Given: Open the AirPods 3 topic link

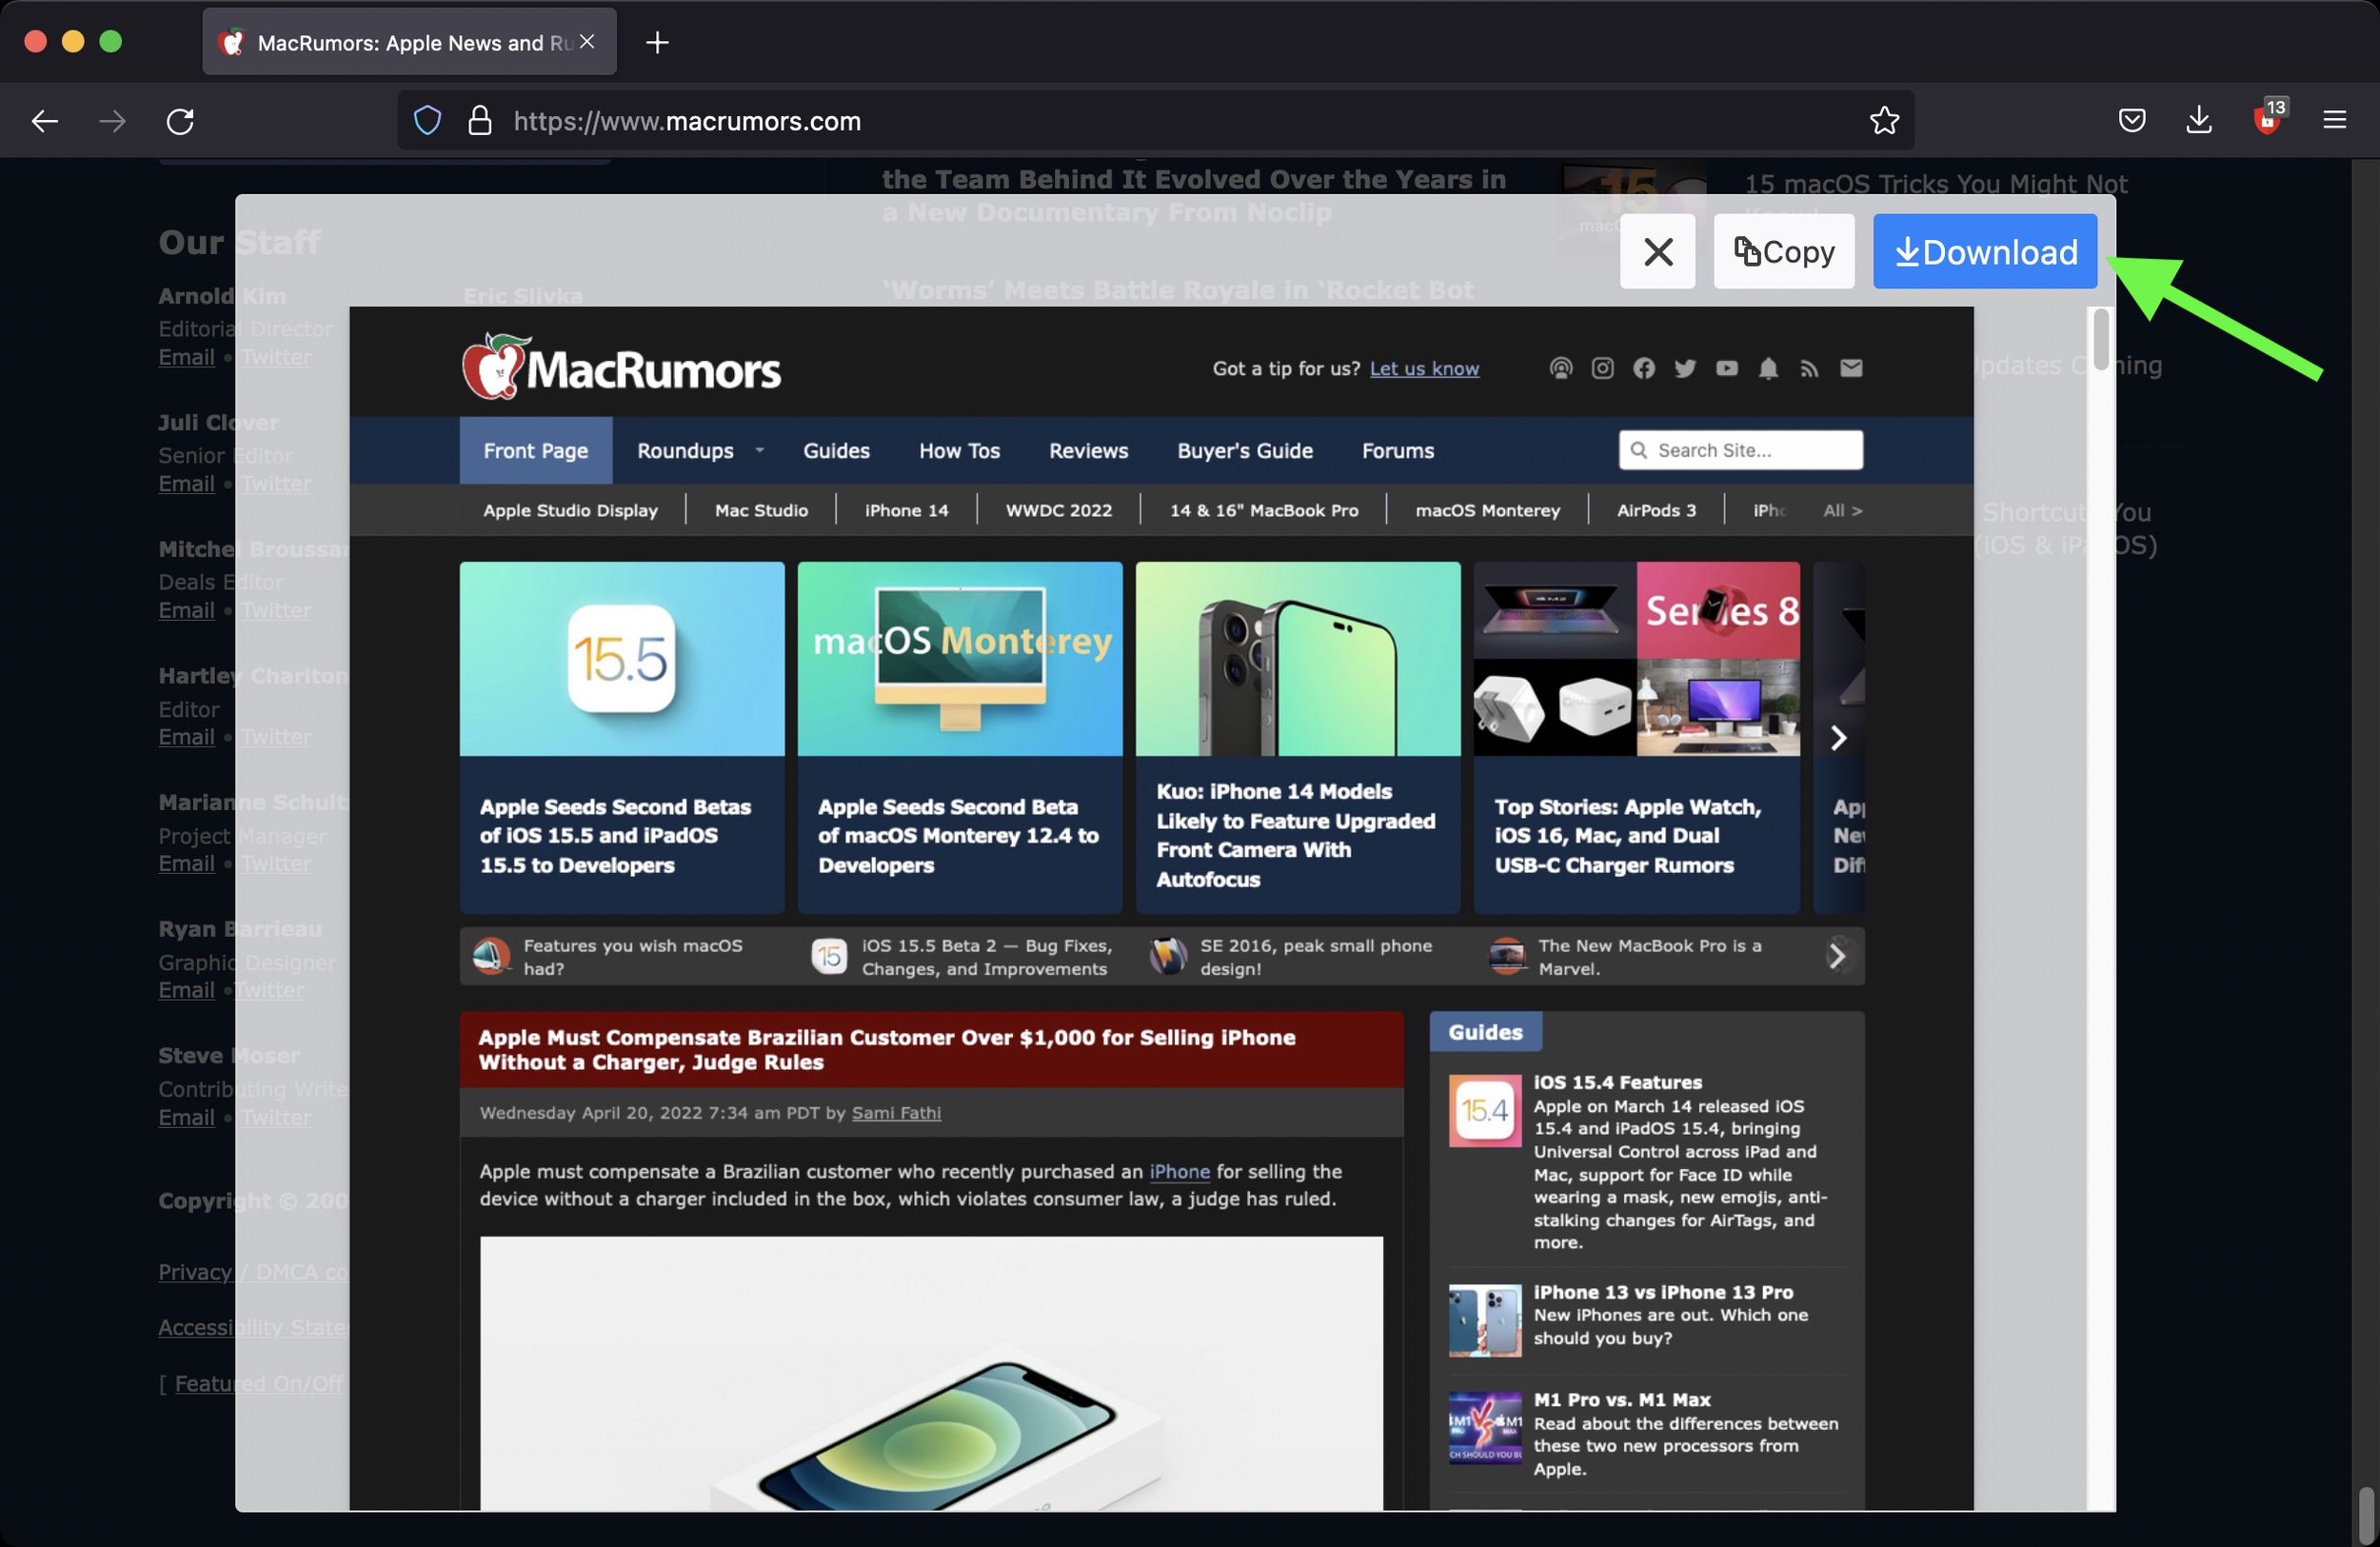Looking at the screenshot, I should coord(1656,510).
